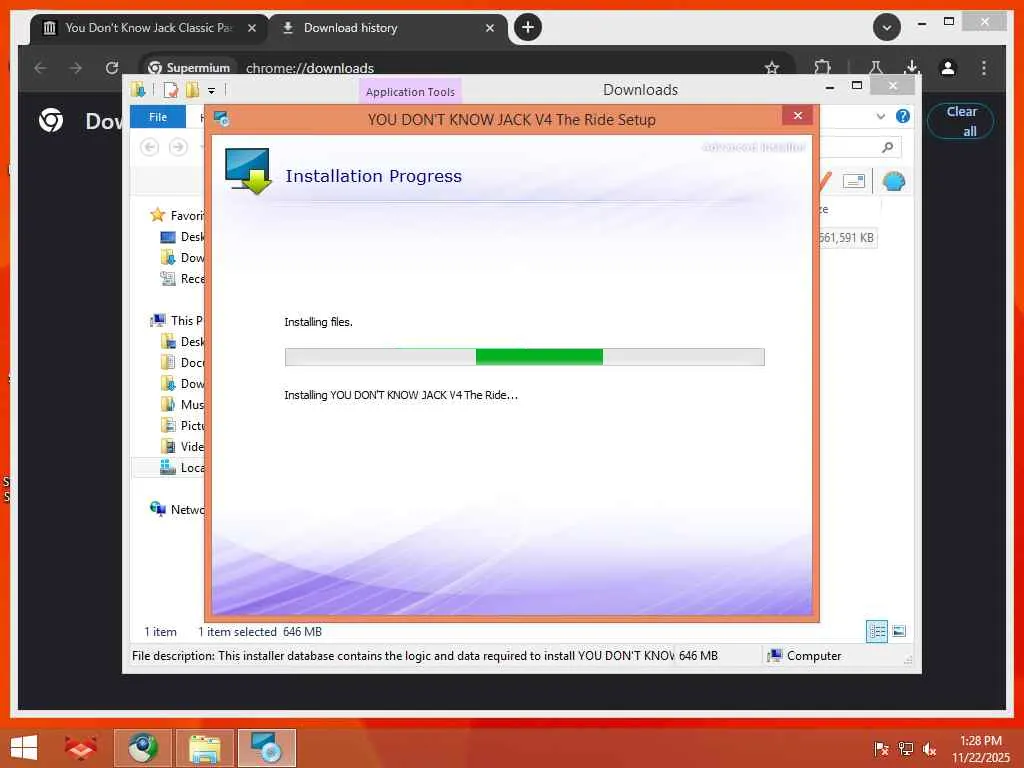Click the Downloads window folder icon in title bar
The image size is (1024, 768).
click(138, 89)
